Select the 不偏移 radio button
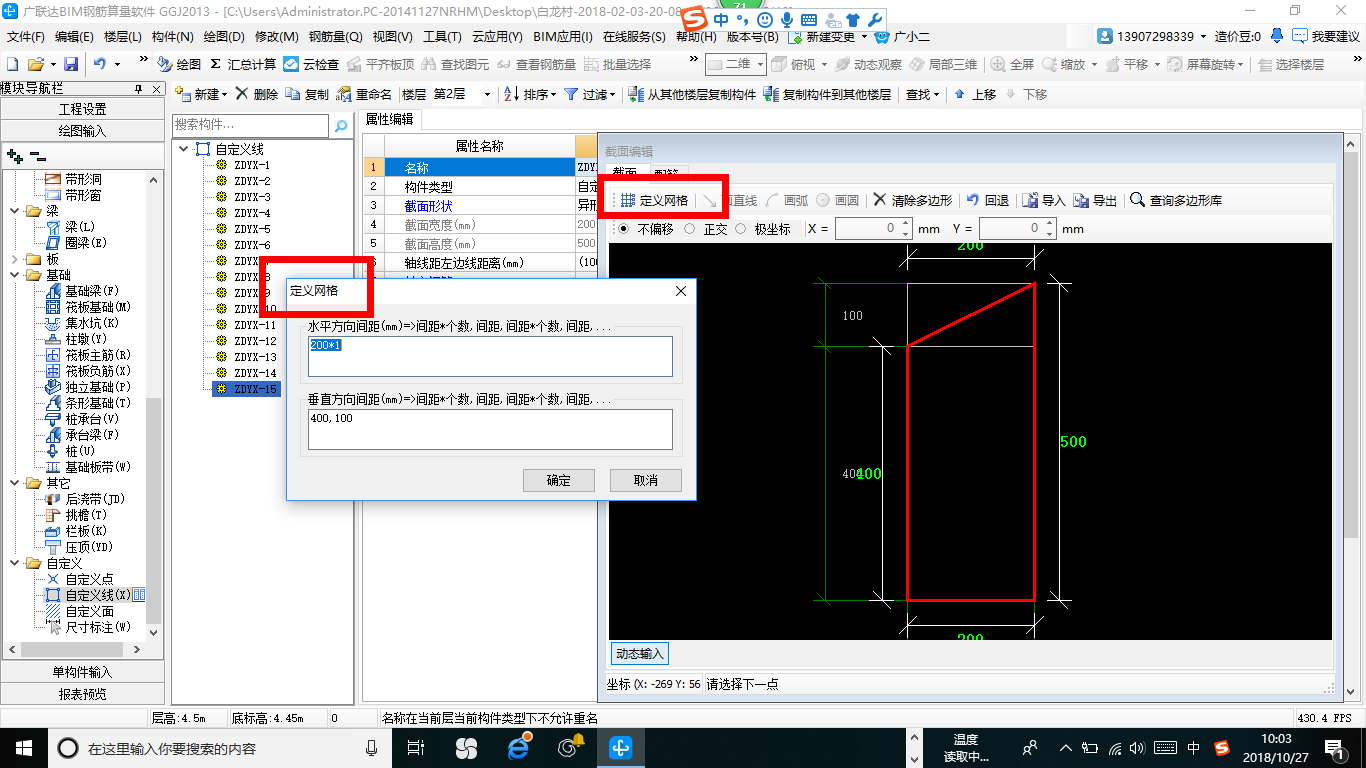This screenshot has height=768, width=1366. 624,229
